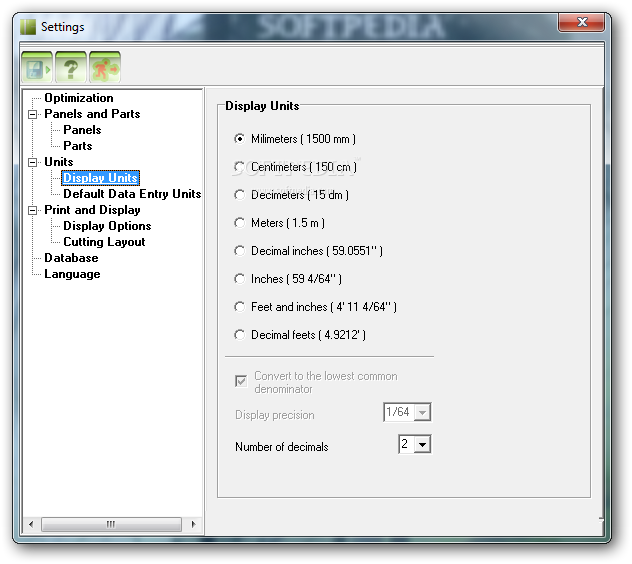
Task: Close the Settings window
Action: pyautogui.click(x=582, y=22)
